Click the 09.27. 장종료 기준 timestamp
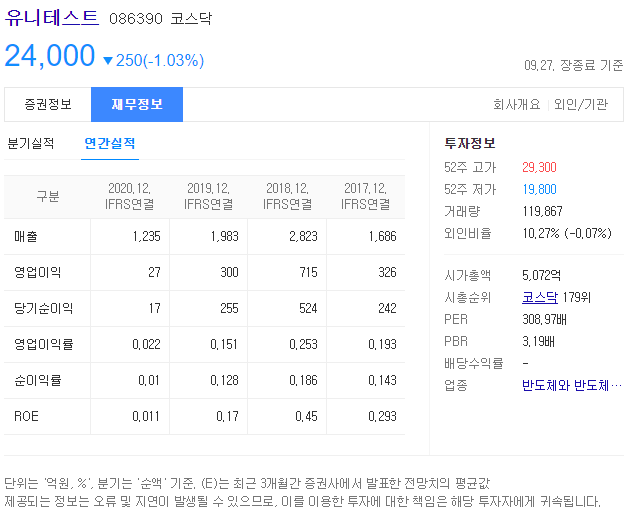This screenshot has width=627, height=517. (x=573, y=65)
